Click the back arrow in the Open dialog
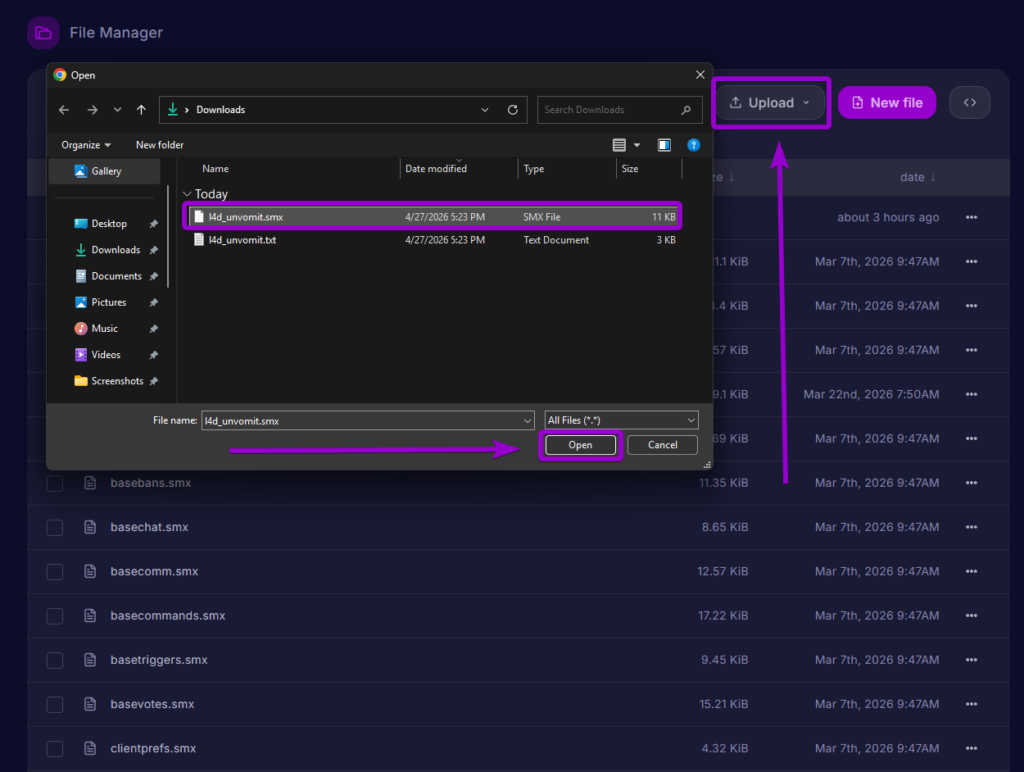The width and height of the screenshot is (1024, 772). [x=64, y=109]
